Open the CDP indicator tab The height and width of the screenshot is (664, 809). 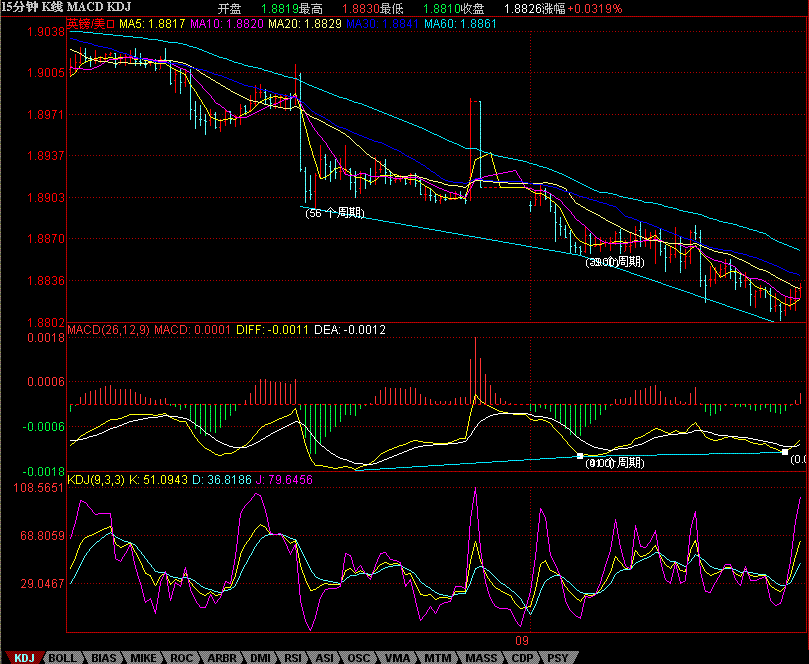[521, 657]
